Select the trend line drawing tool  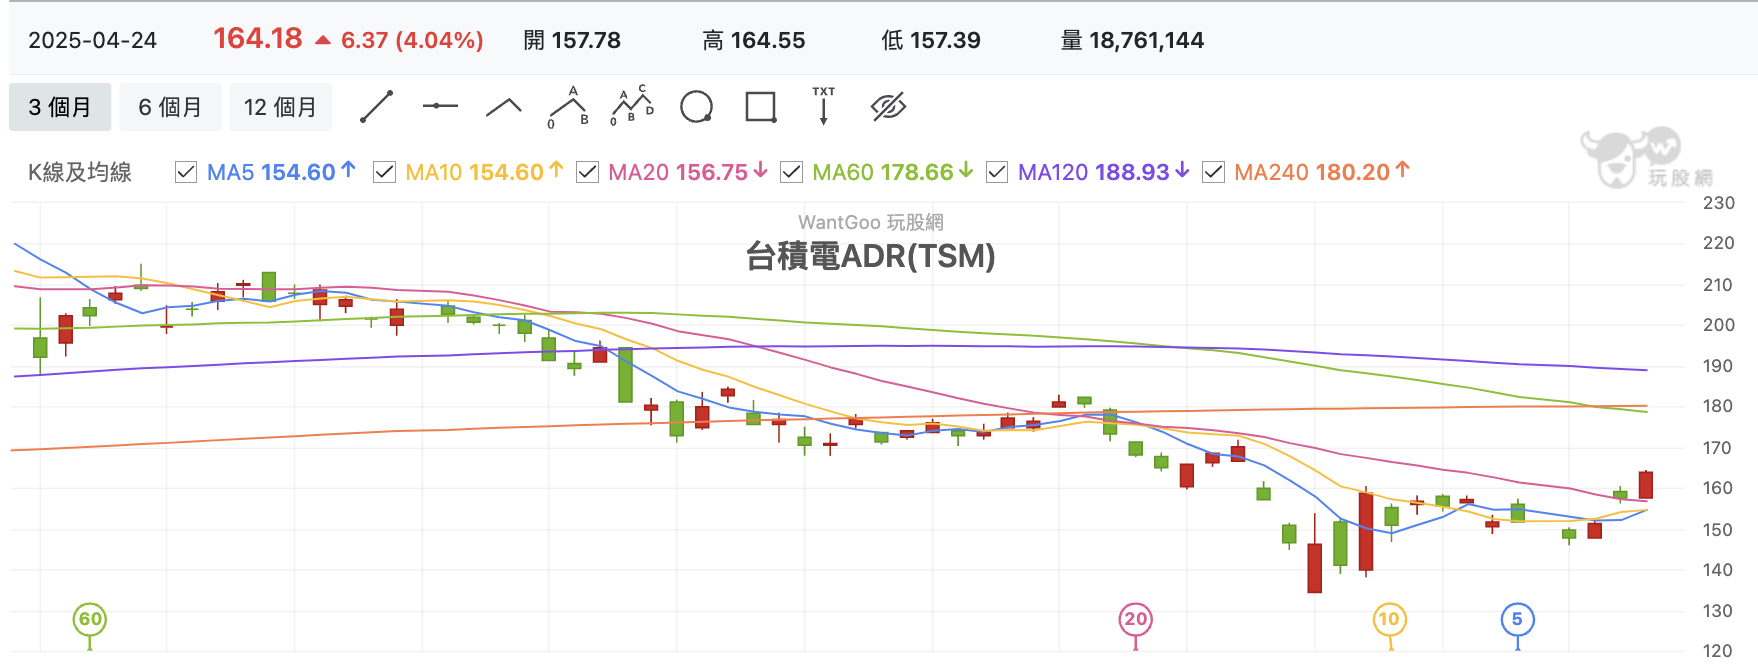[376, 107]
